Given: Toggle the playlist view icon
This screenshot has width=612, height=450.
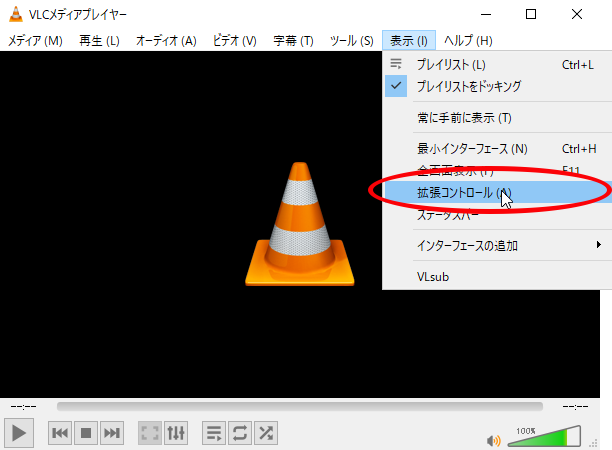Looking at the screenshot, I should pyautogui.click(x=214, y=433).
